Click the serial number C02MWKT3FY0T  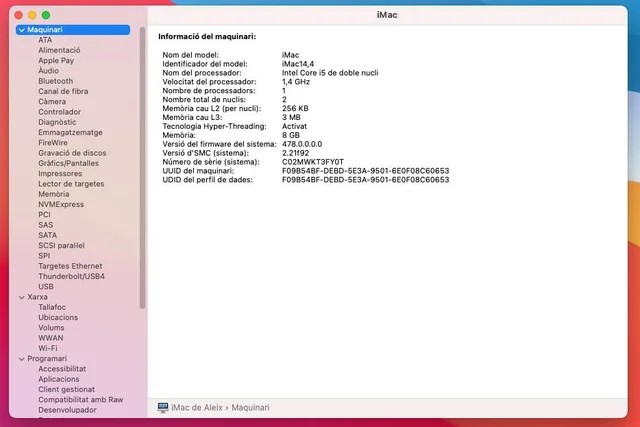click(313, 162)
